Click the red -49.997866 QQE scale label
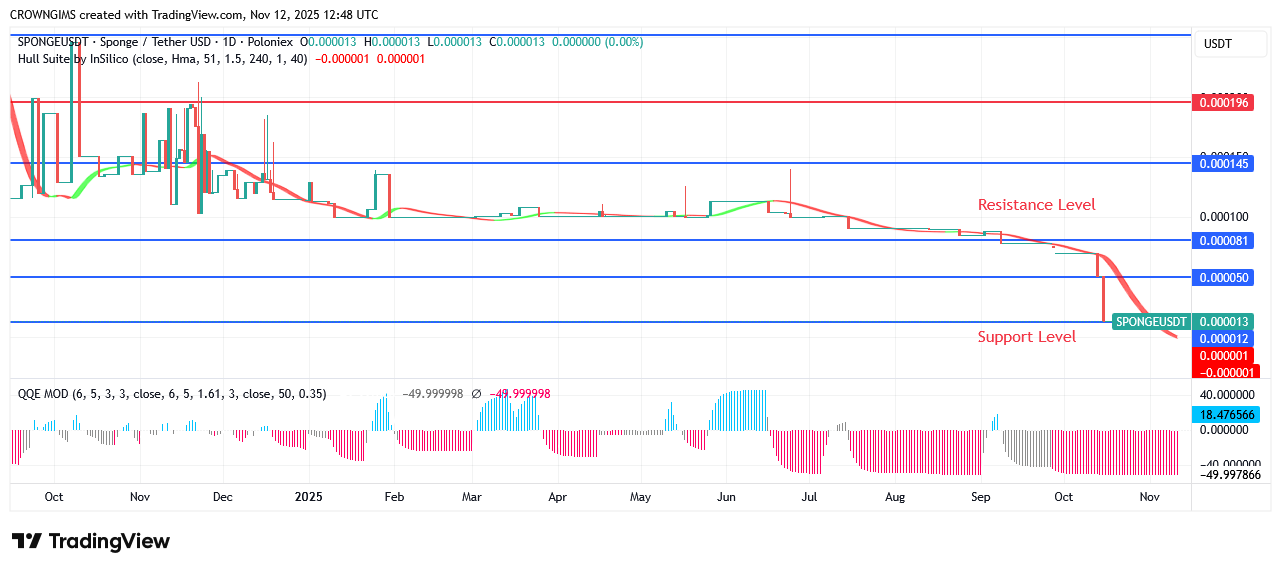Image resolution: width=1281 pixels, height=571 pixels. 1224,475
